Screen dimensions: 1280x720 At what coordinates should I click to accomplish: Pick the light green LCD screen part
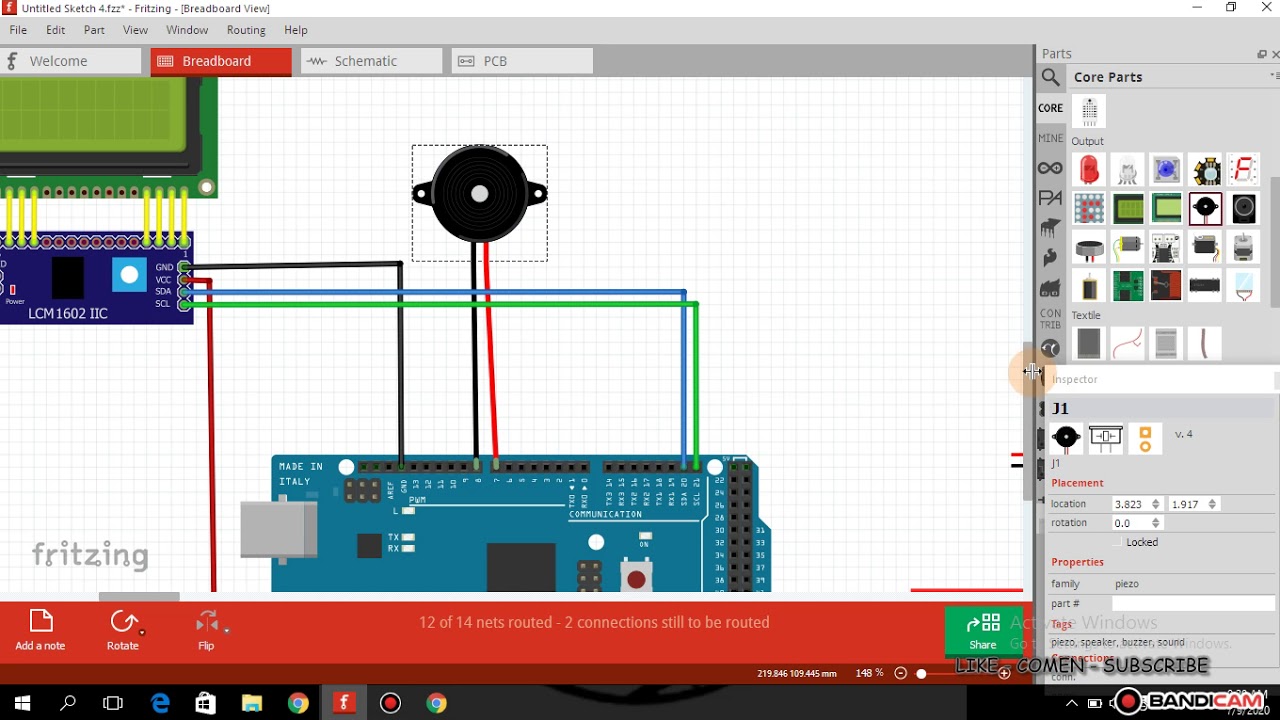[1166, 208]
